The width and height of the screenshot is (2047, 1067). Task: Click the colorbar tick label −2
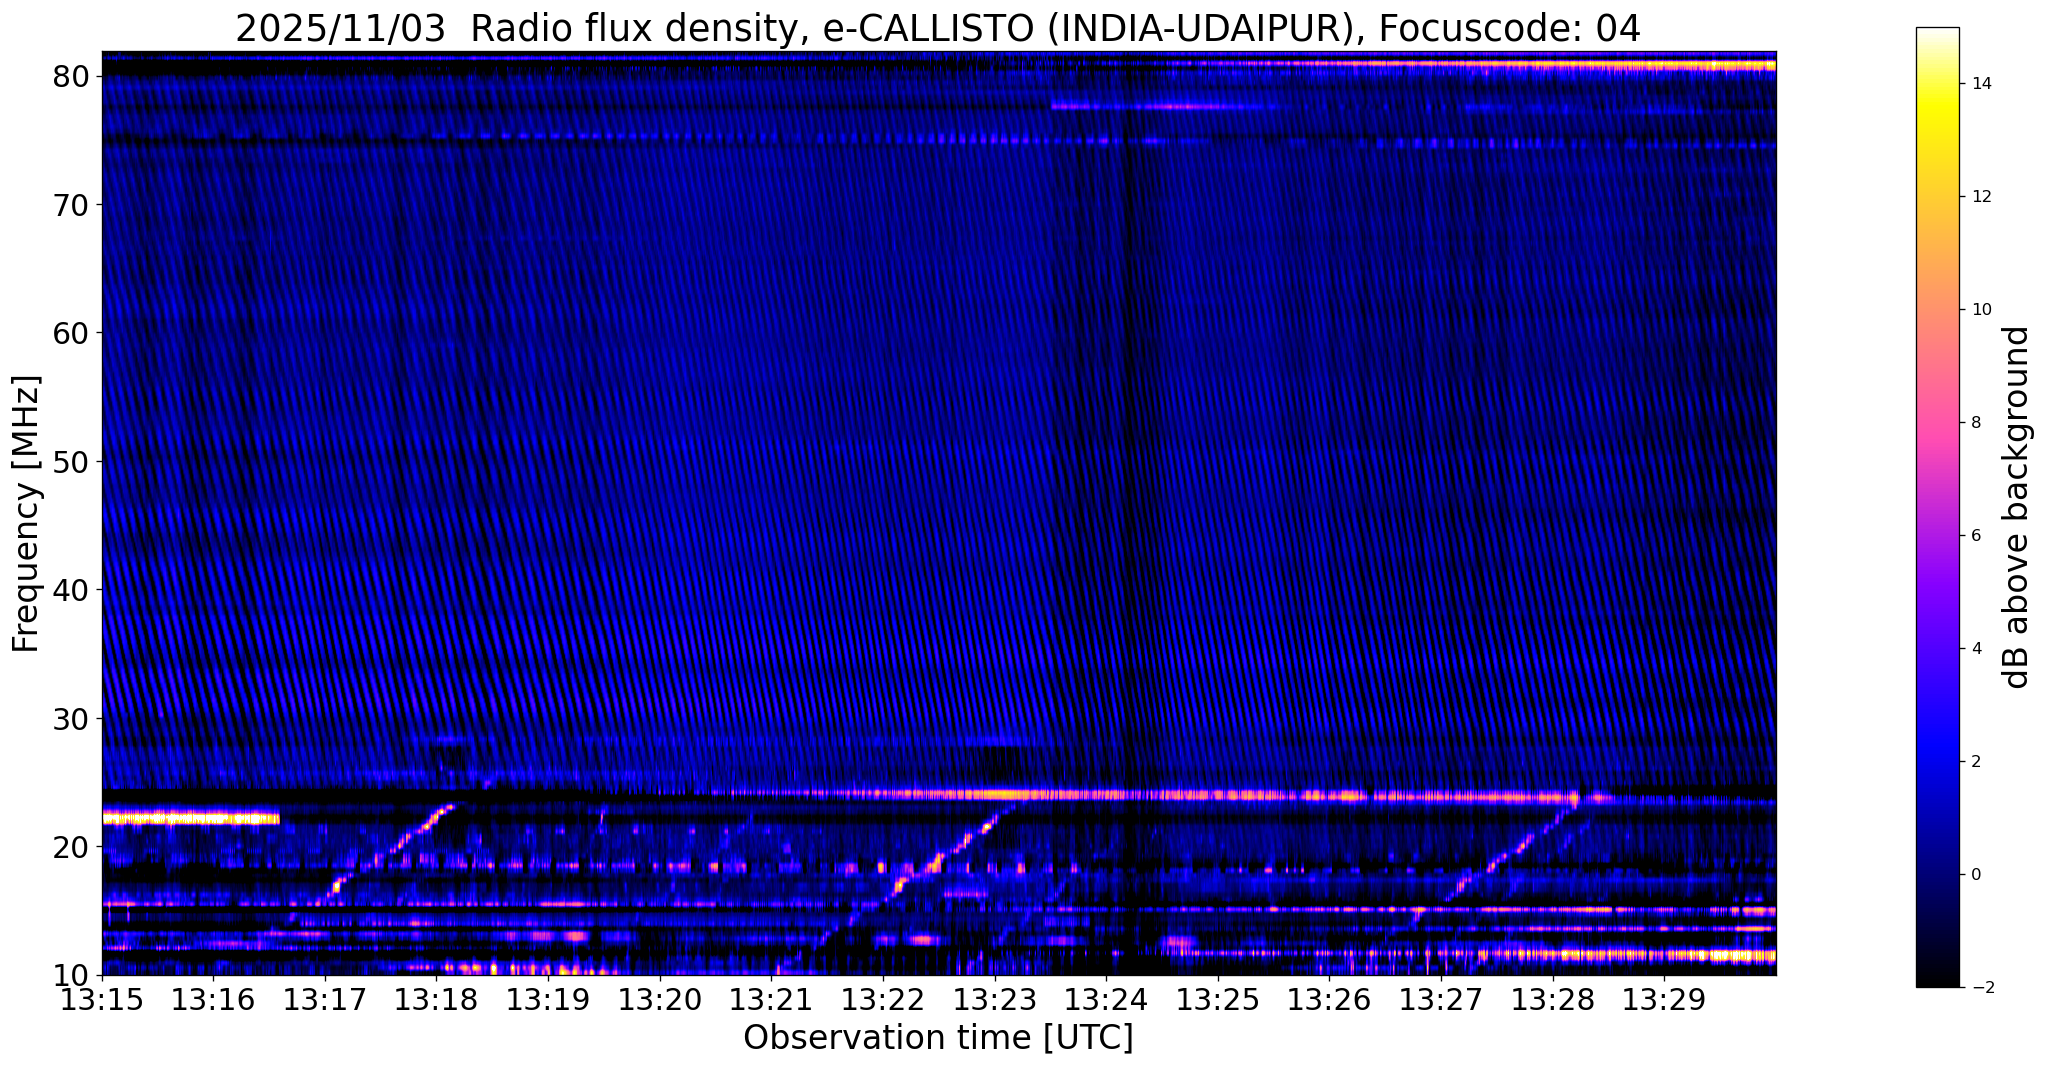pyautogui.click(x=1981, y=987)
